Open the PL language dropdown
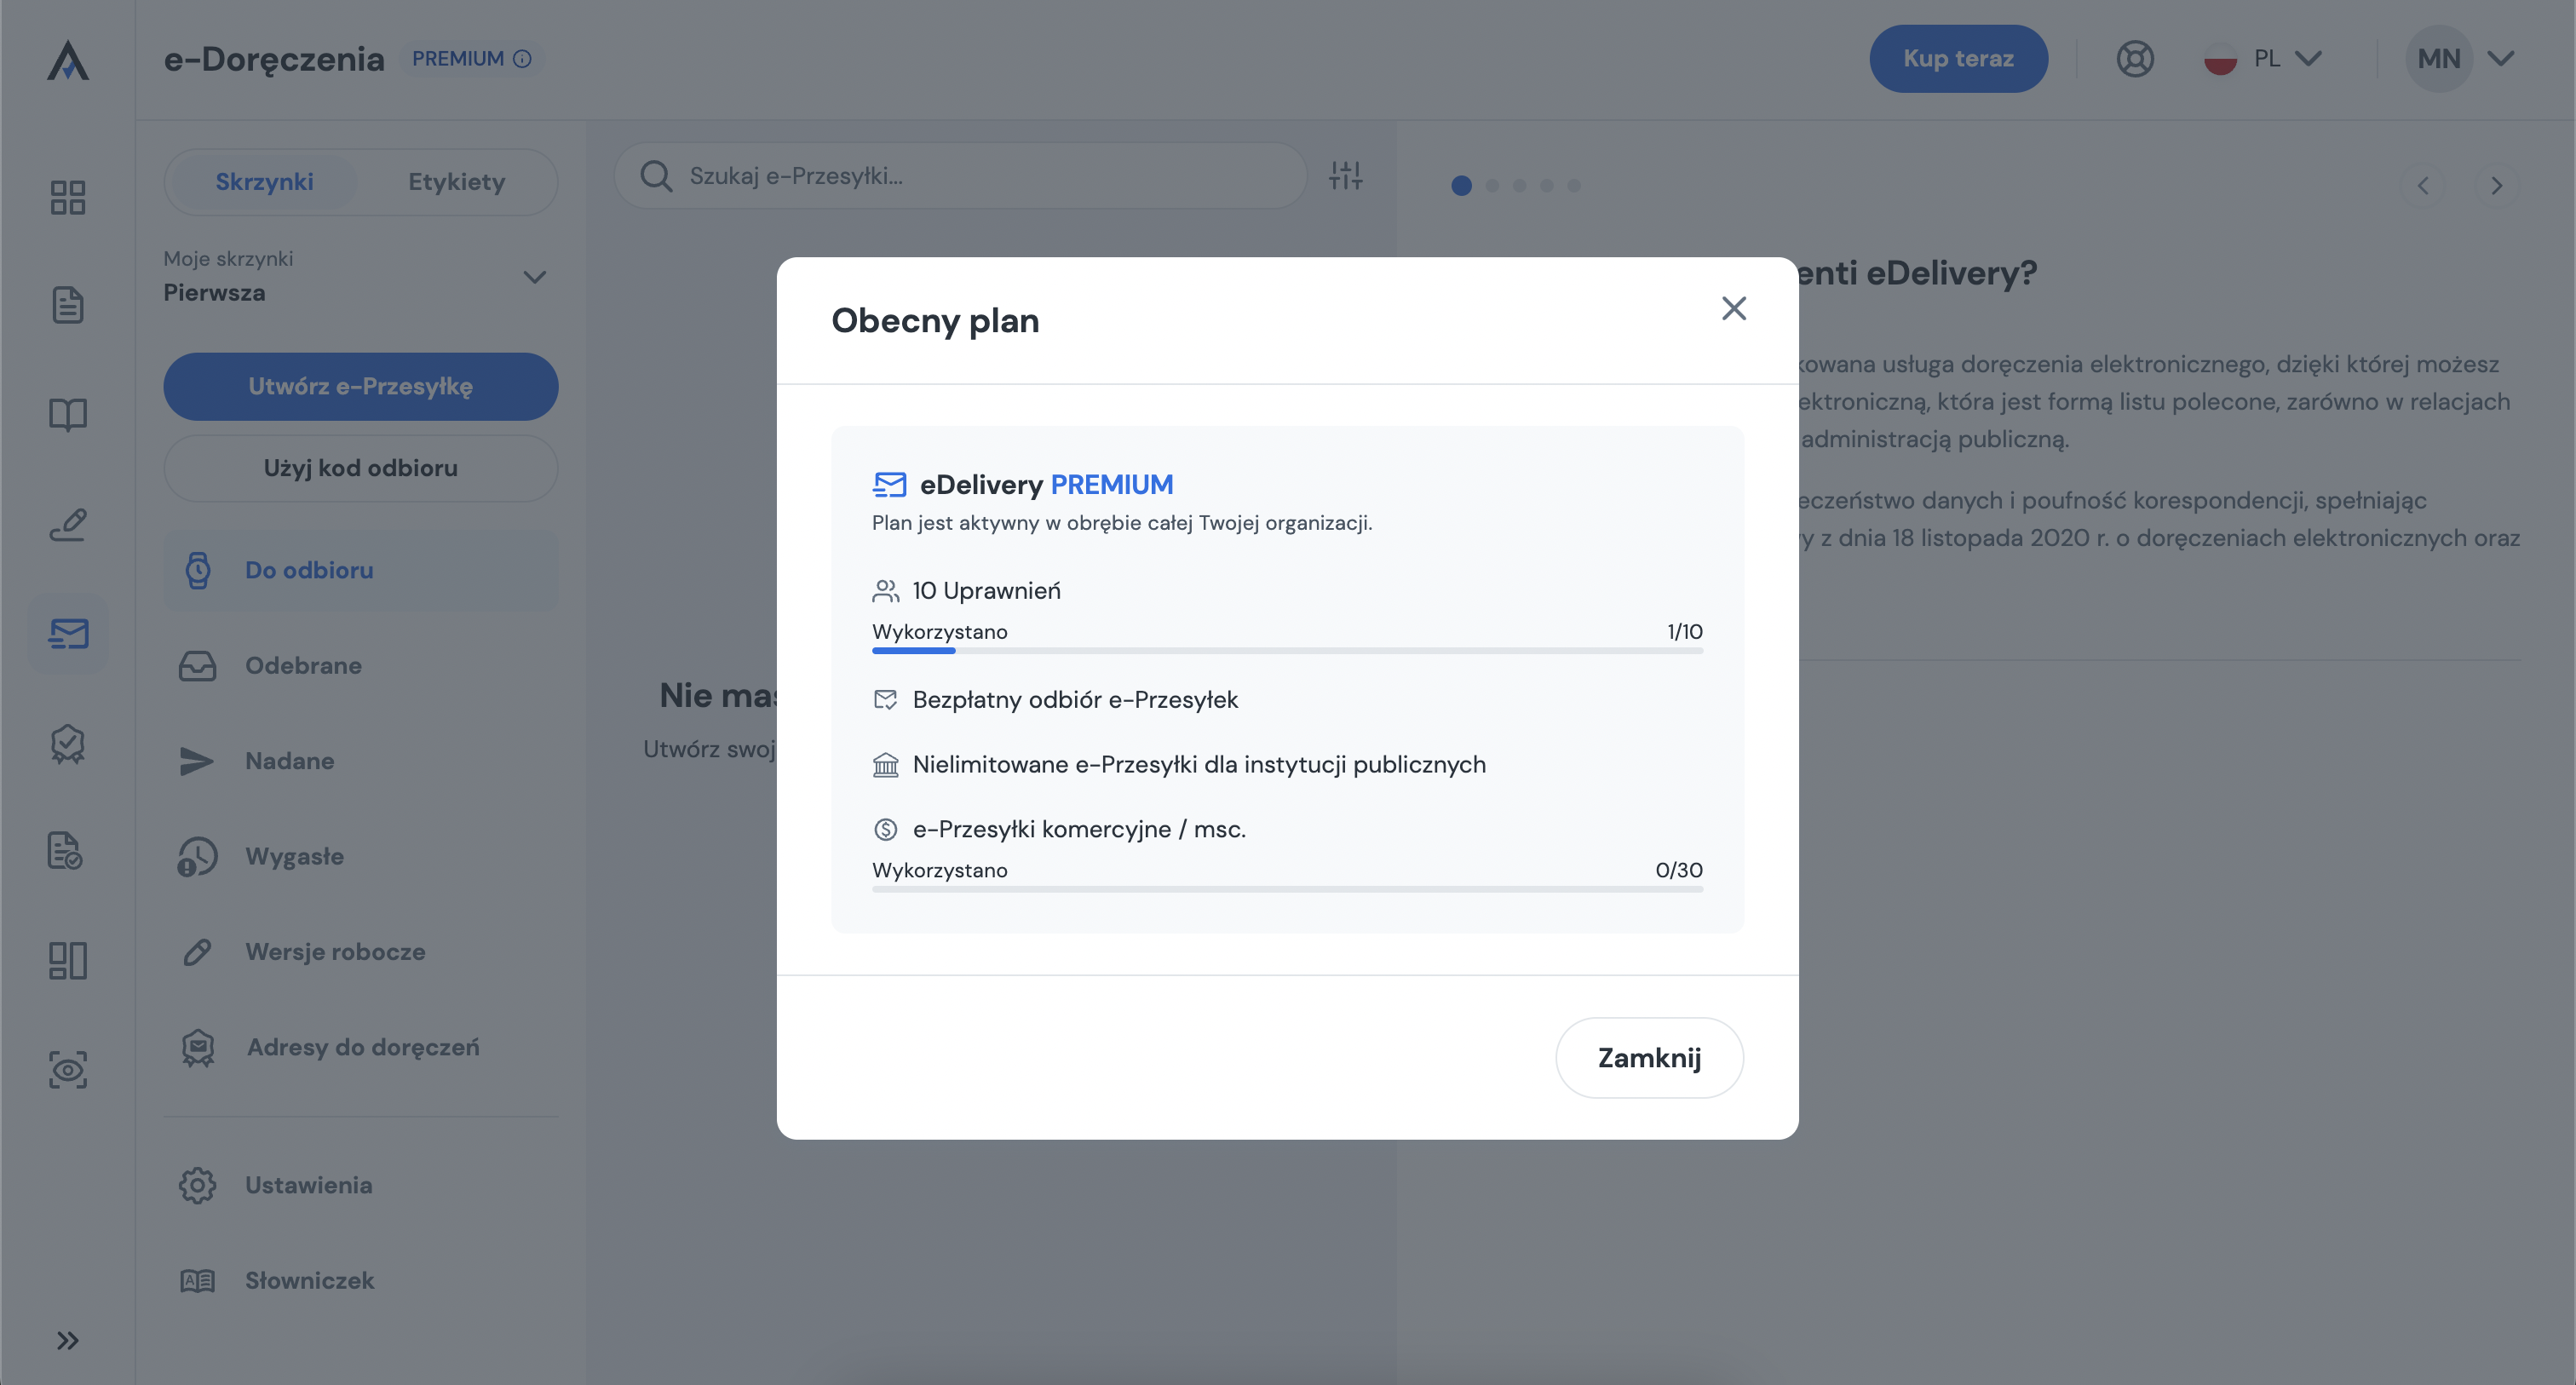The width and height of the screenshot is (2576, 1385). pos(2263,58)
